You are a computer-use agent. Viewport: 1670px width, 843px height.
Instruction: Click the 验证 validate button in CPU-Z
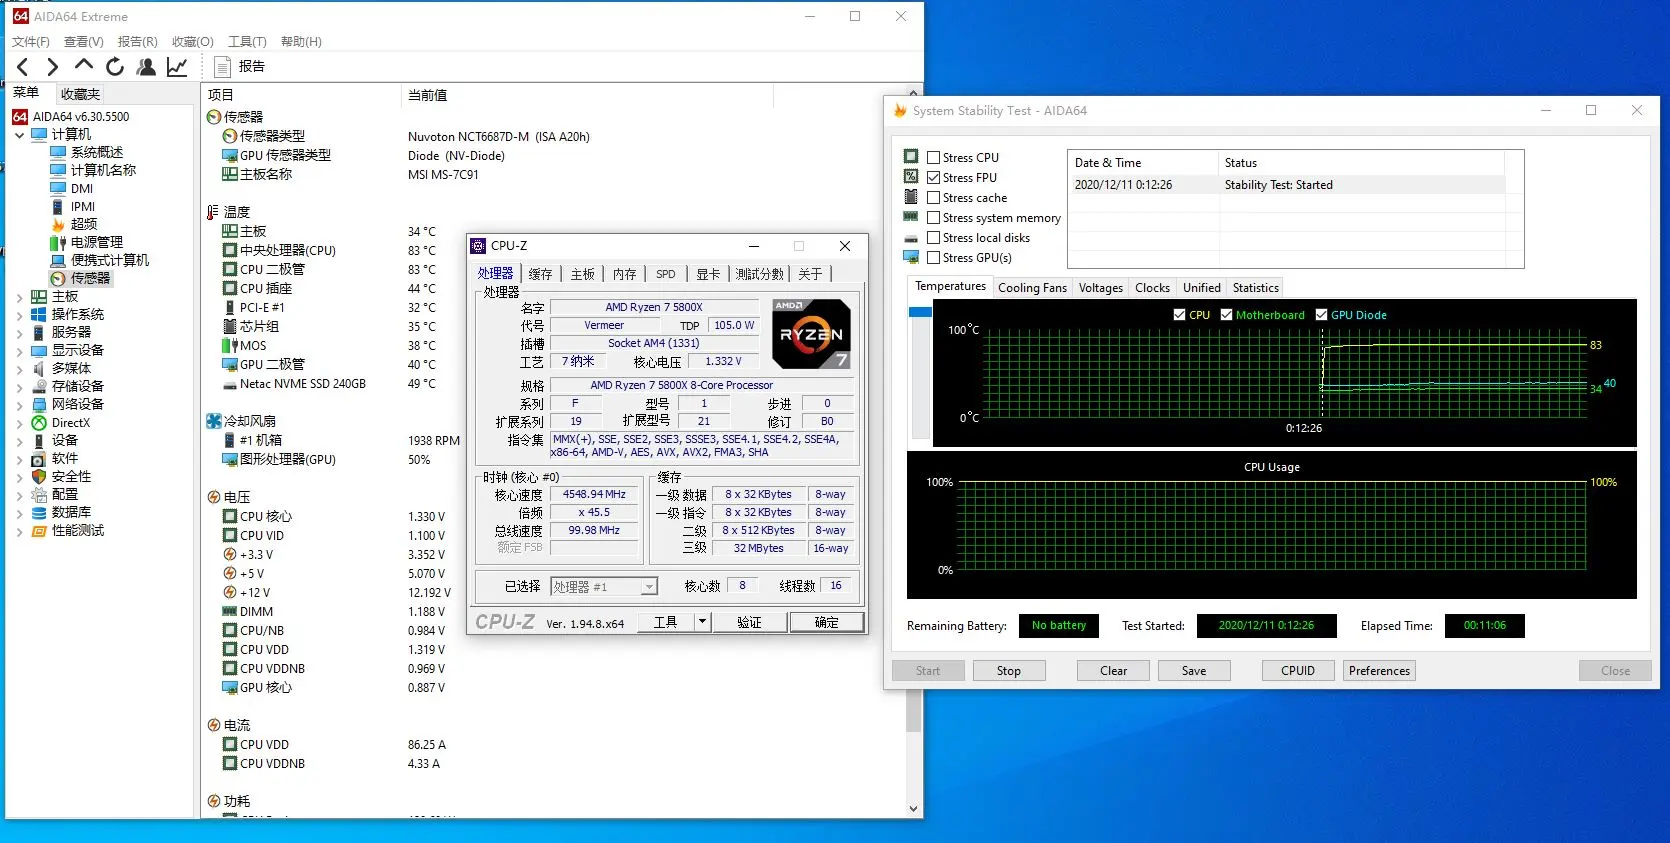coord(749,622)
